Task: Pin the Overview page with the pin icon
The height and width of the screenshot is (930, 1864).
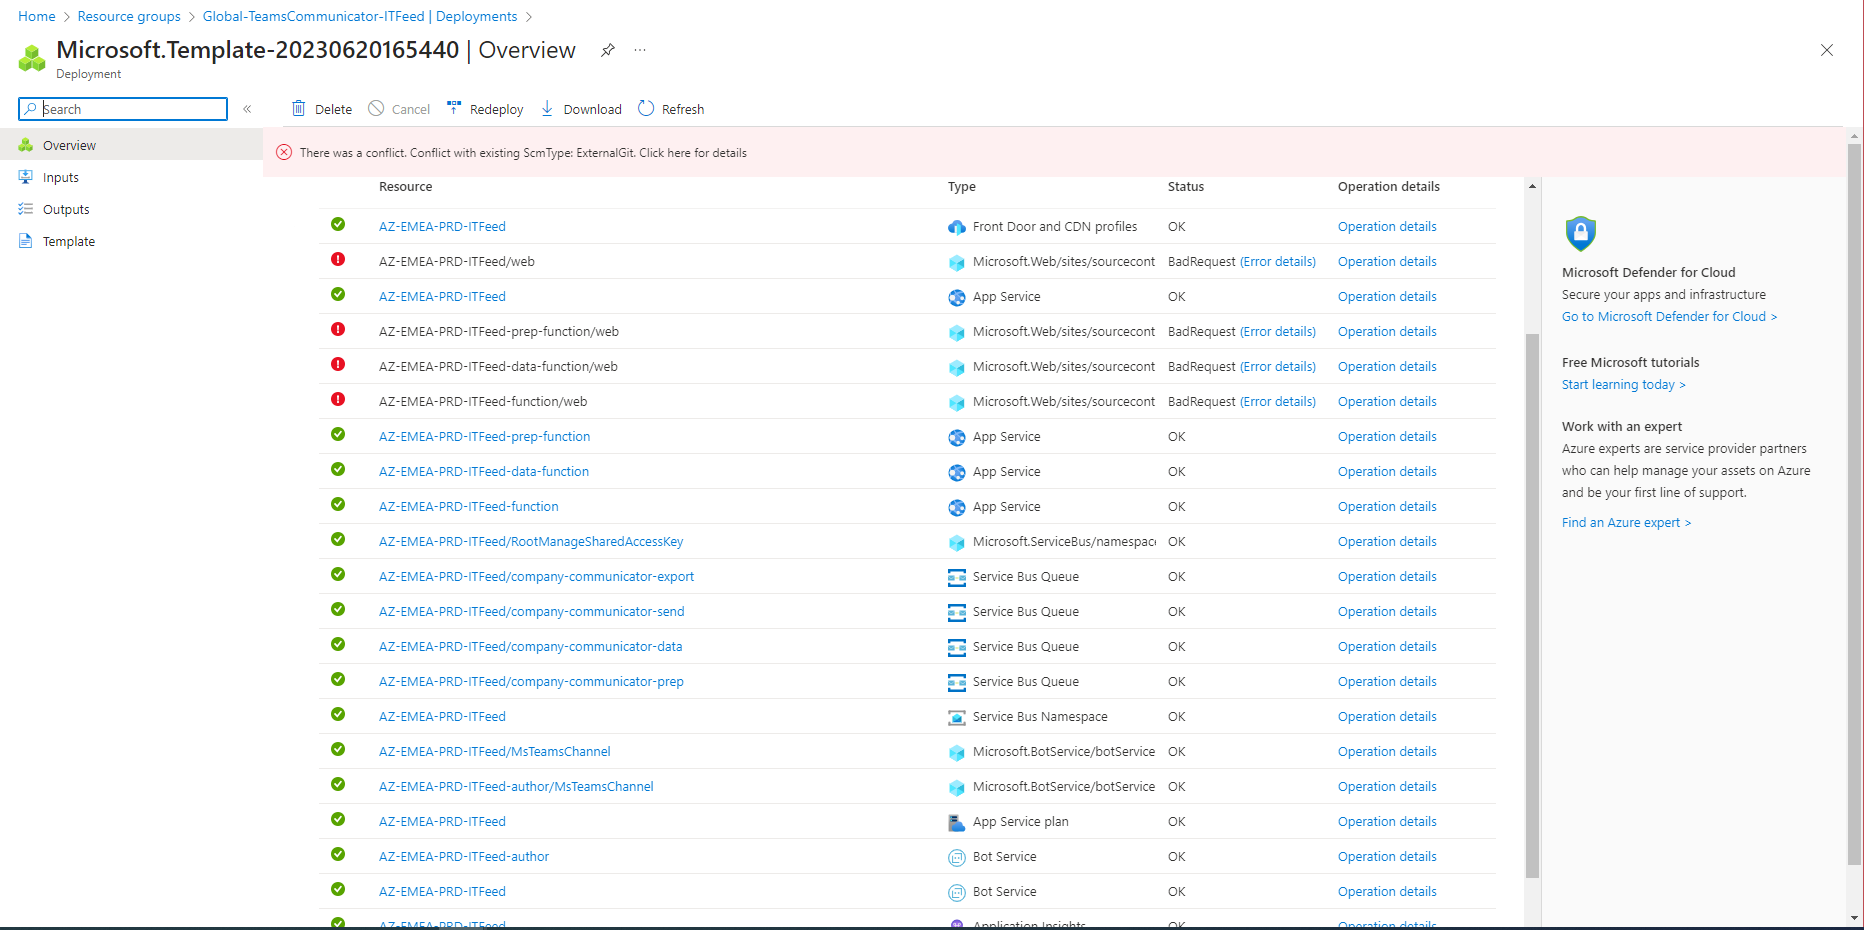Action: 607,49
